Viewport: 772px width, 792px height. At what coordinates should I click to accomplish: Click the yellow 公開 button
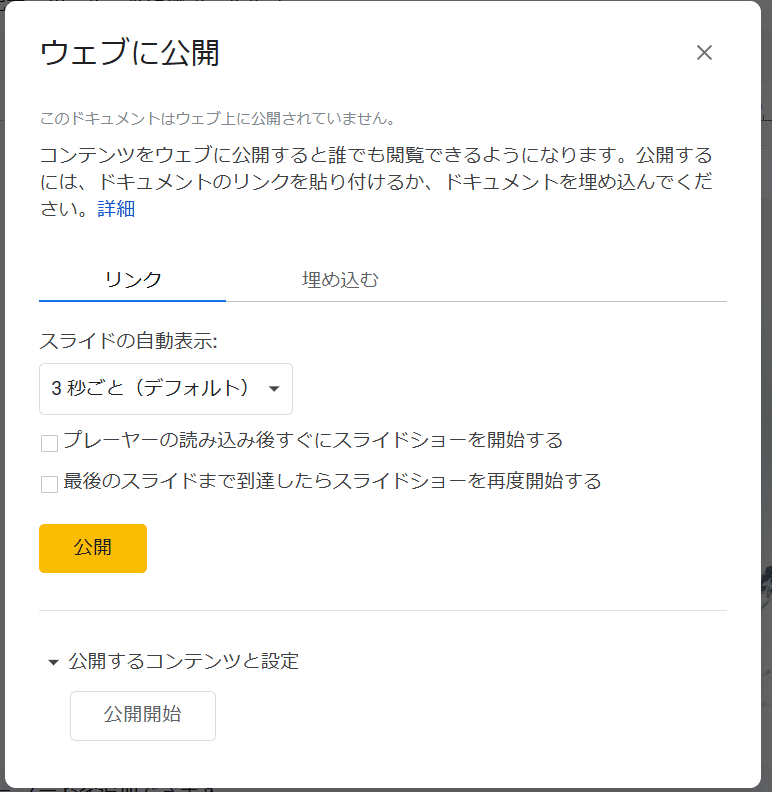93,548
